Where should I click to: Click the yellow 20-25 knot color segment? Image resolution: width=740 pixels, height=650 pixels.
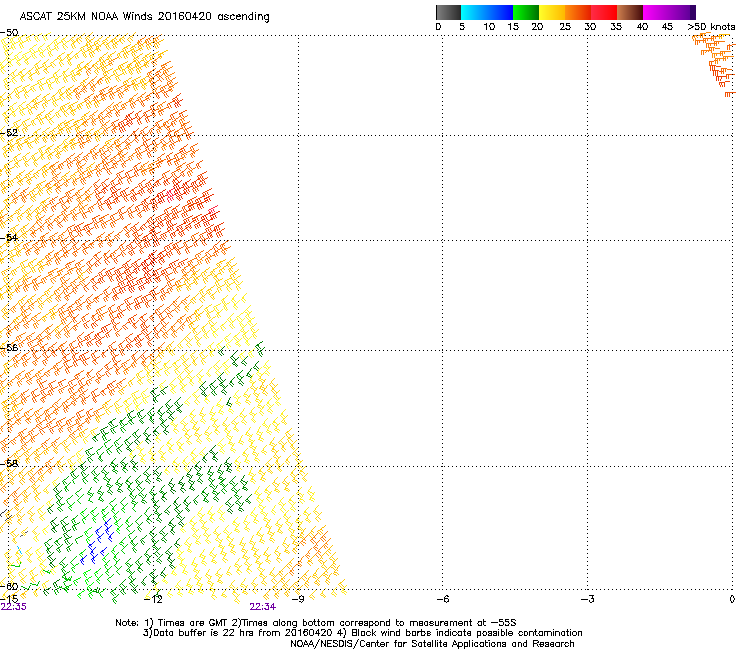click(x=552, y=12)
